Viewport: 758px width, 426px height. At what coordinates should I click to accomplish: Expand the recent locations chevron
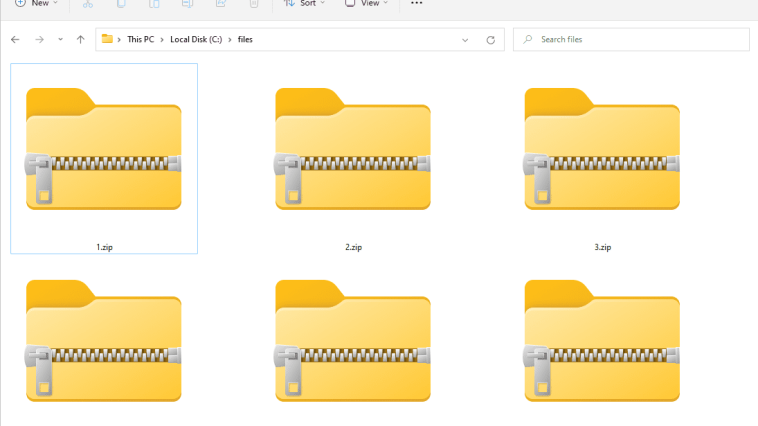[x=60, y=40]
